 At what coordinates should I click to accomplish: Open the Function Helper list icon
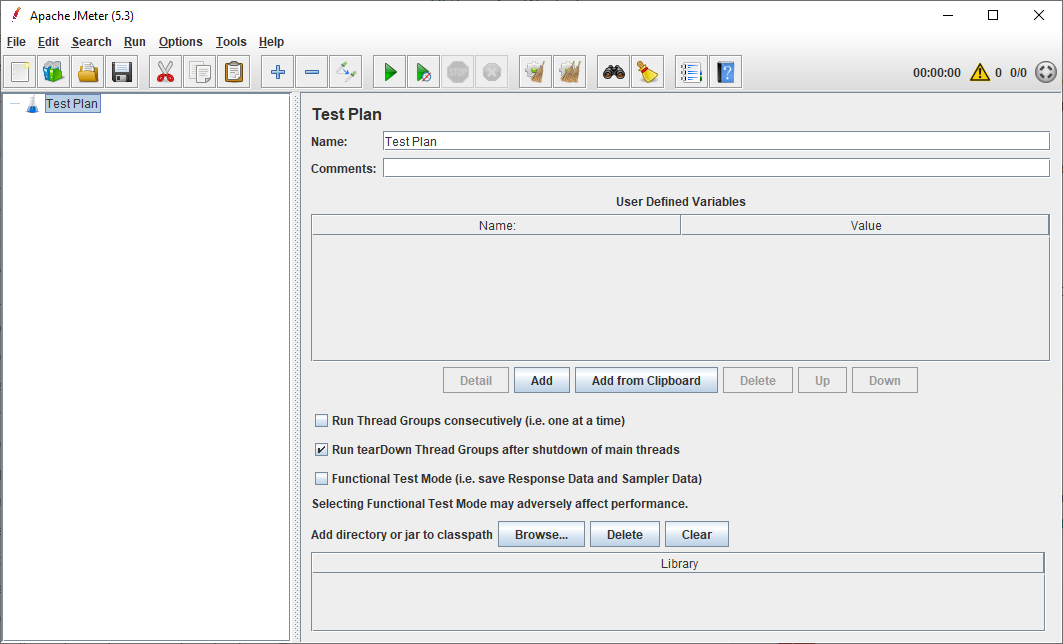point(690,72)
